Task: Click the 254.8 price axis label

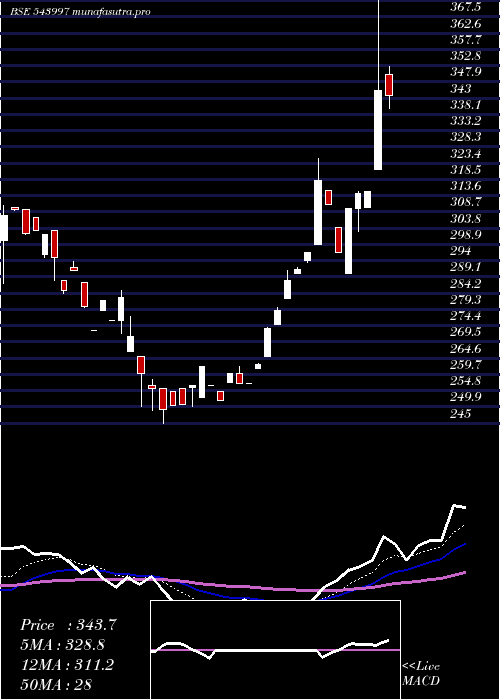Action: click(466, 381)
